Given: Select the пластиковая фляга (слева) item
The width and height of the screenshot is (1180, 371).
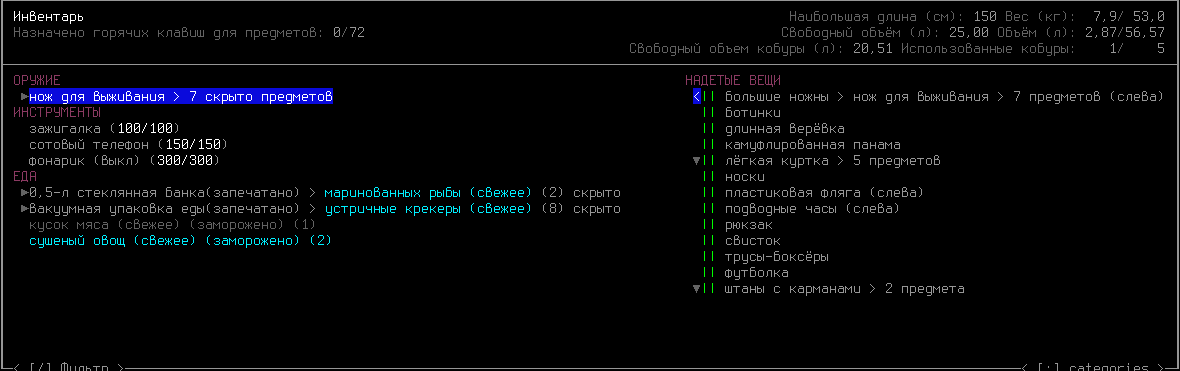Looking at the screenshot, I should 824,193.
